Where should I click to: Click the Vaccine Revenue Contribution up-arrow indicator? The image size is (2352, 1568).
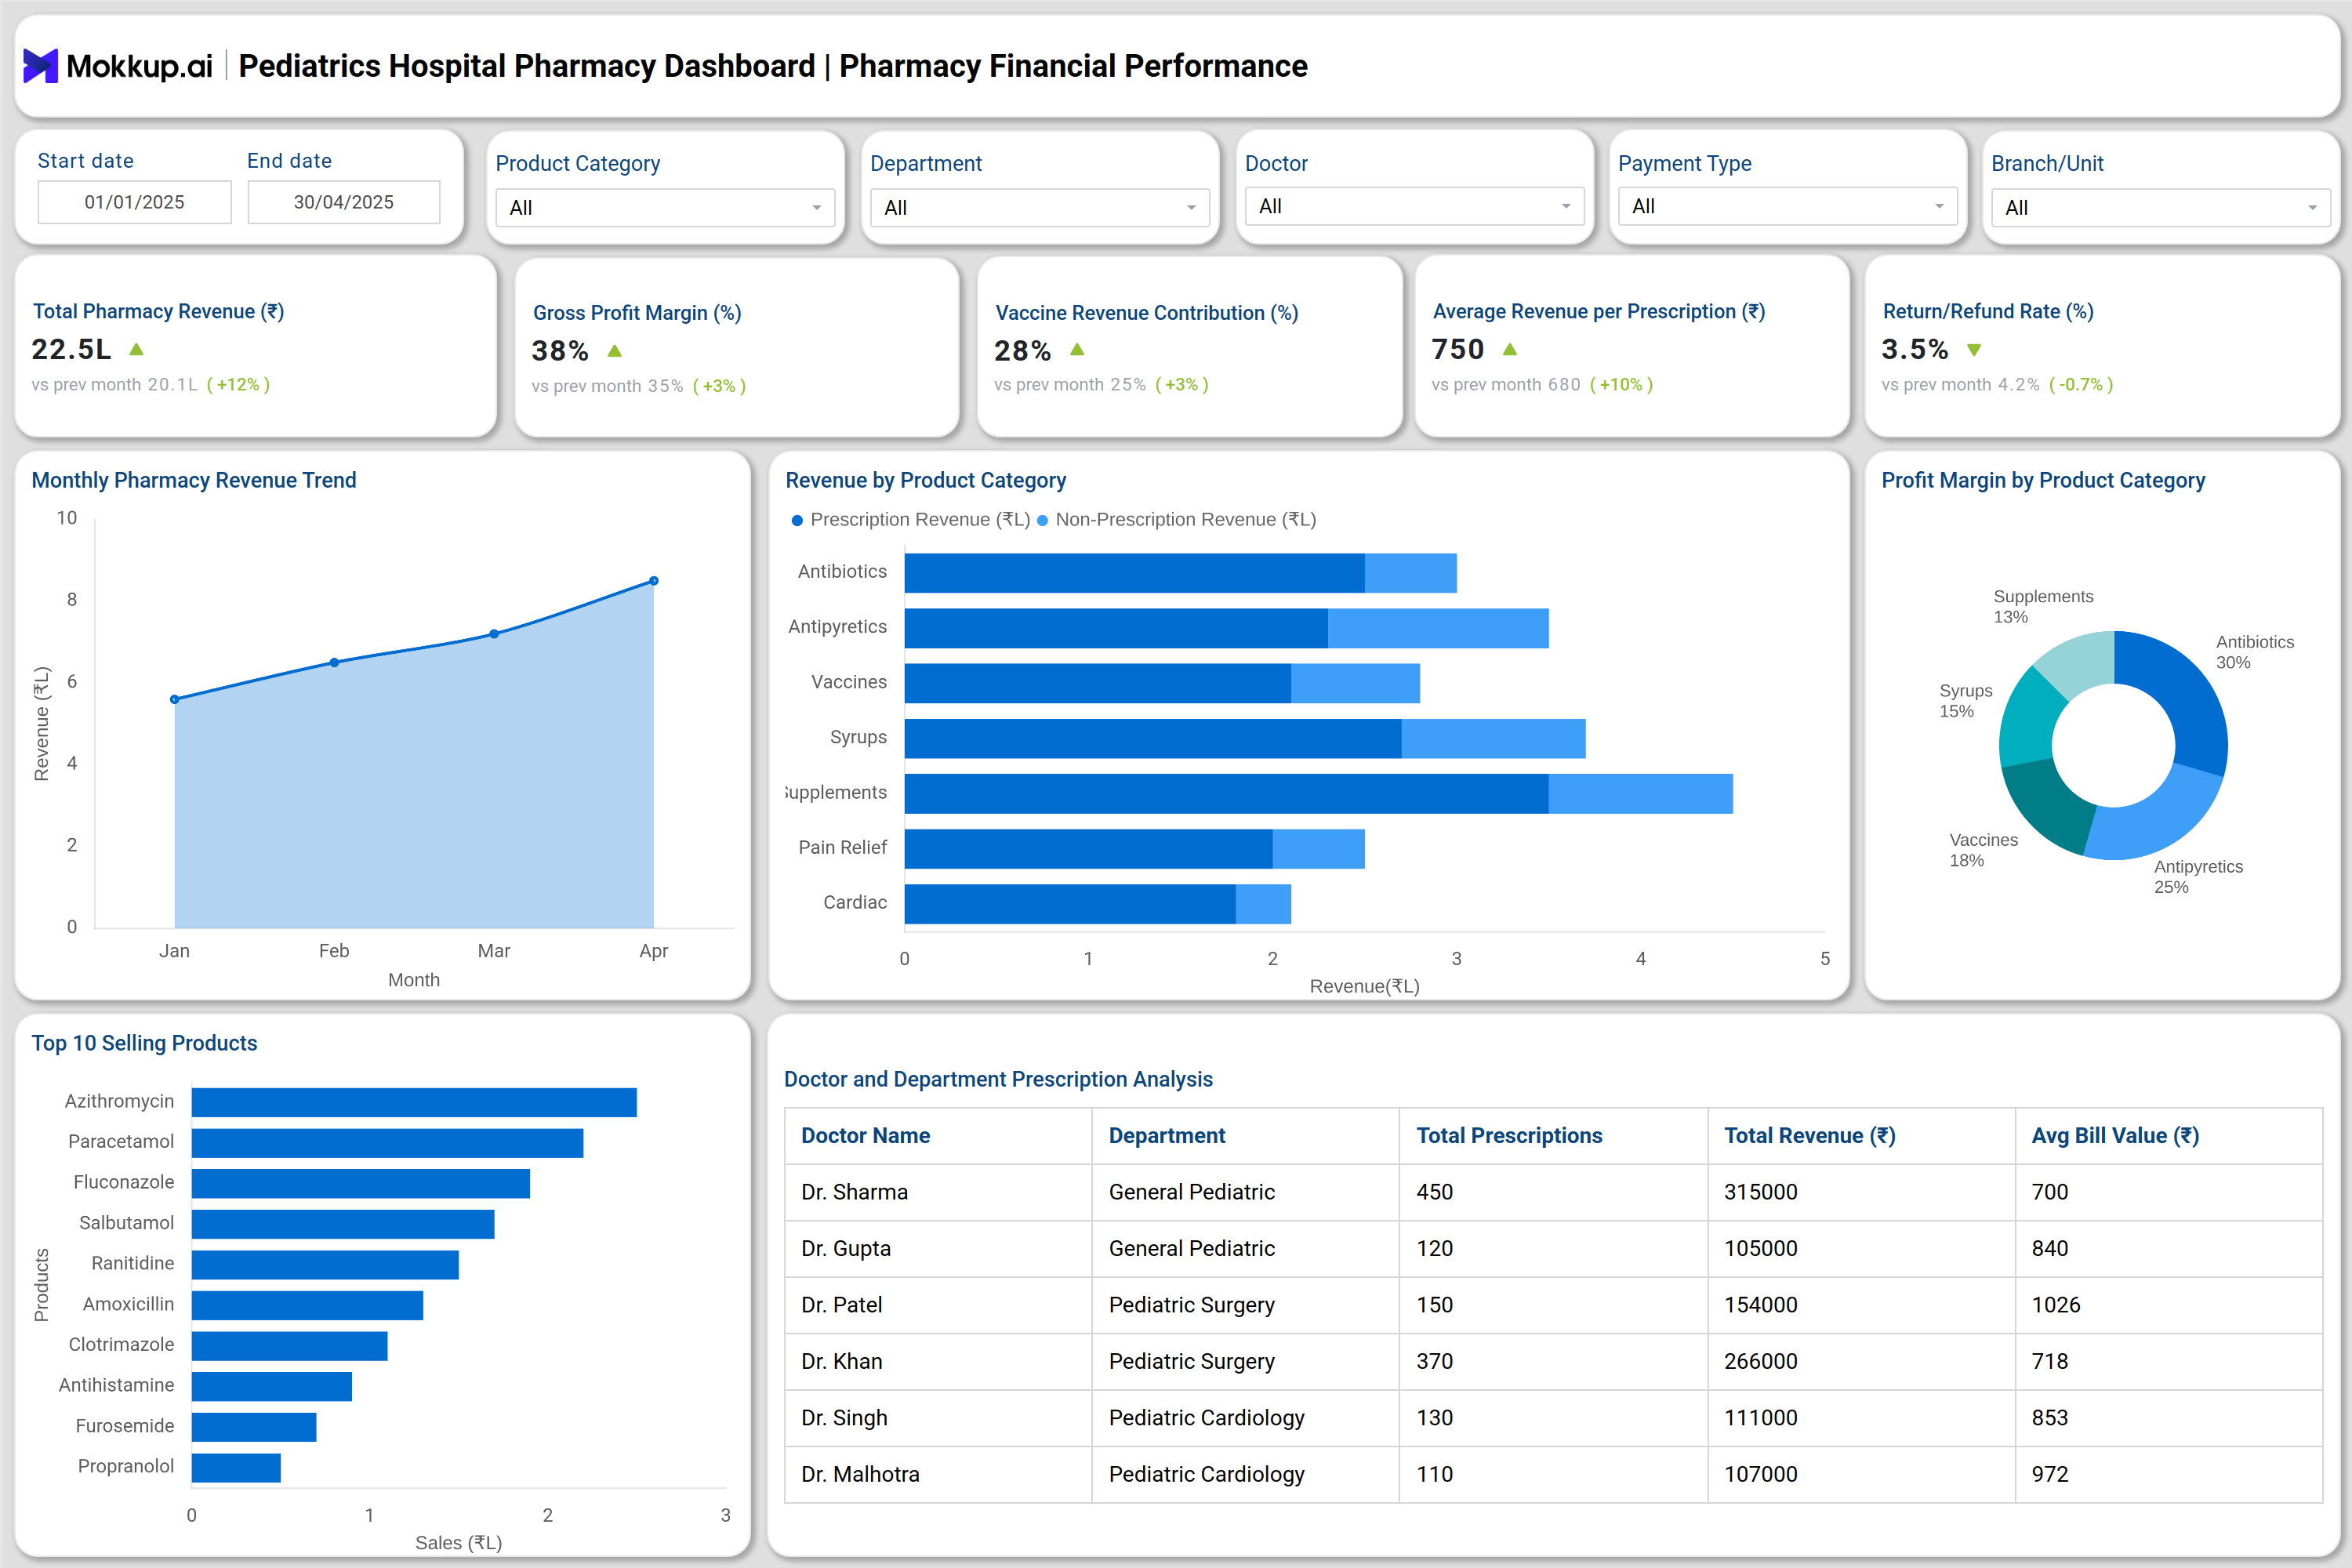click(1077, 349)
